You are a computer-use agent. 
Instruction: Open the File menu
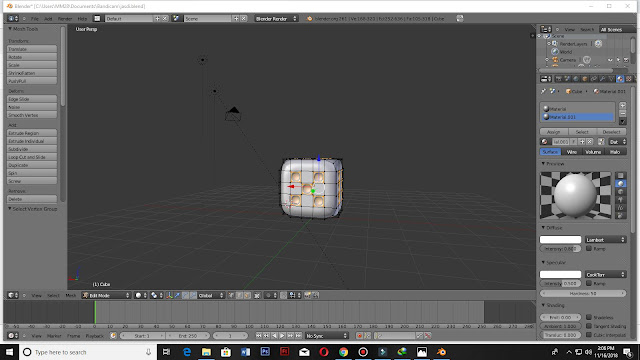pos(35,19)
